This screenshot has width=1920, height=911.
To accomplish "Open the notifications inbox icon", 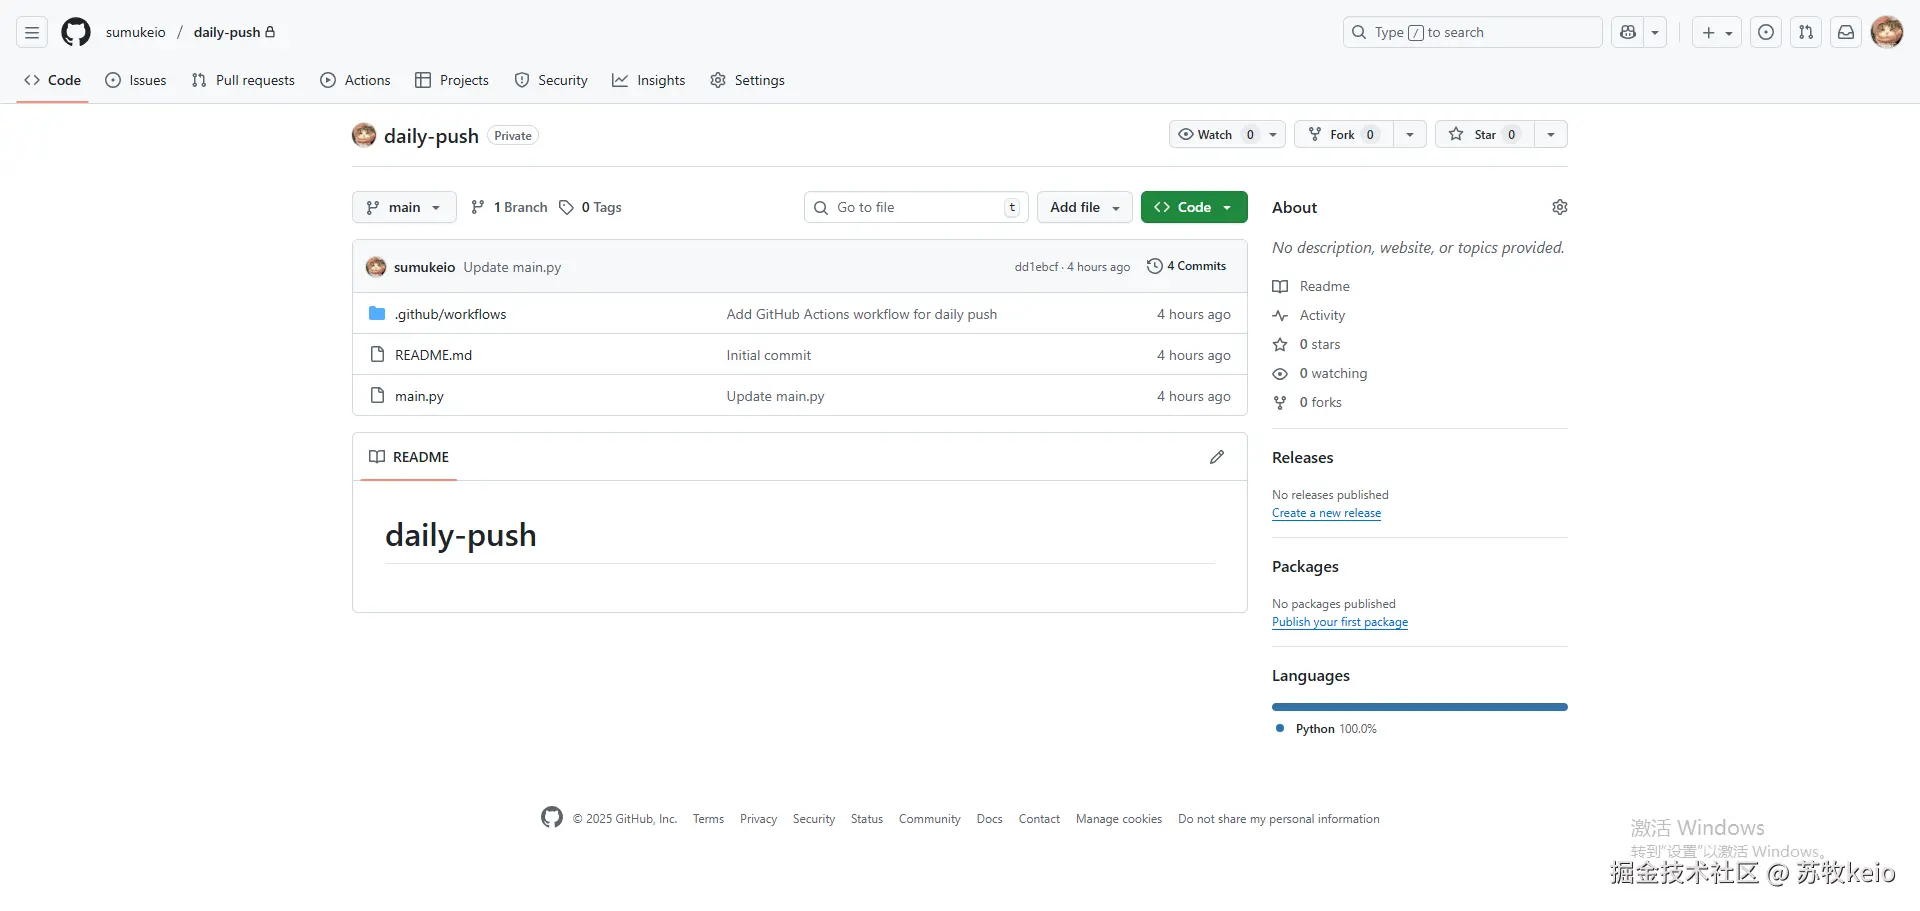I will 1846,32.
